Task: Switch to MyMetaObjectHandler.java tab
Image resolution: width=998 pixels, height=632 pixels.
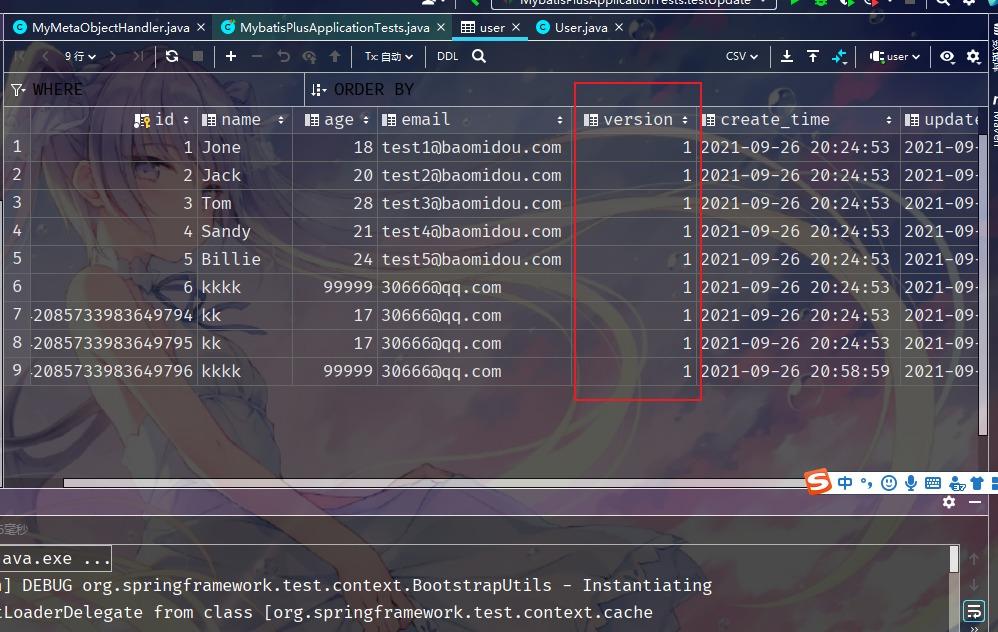Action: point(110,27)
